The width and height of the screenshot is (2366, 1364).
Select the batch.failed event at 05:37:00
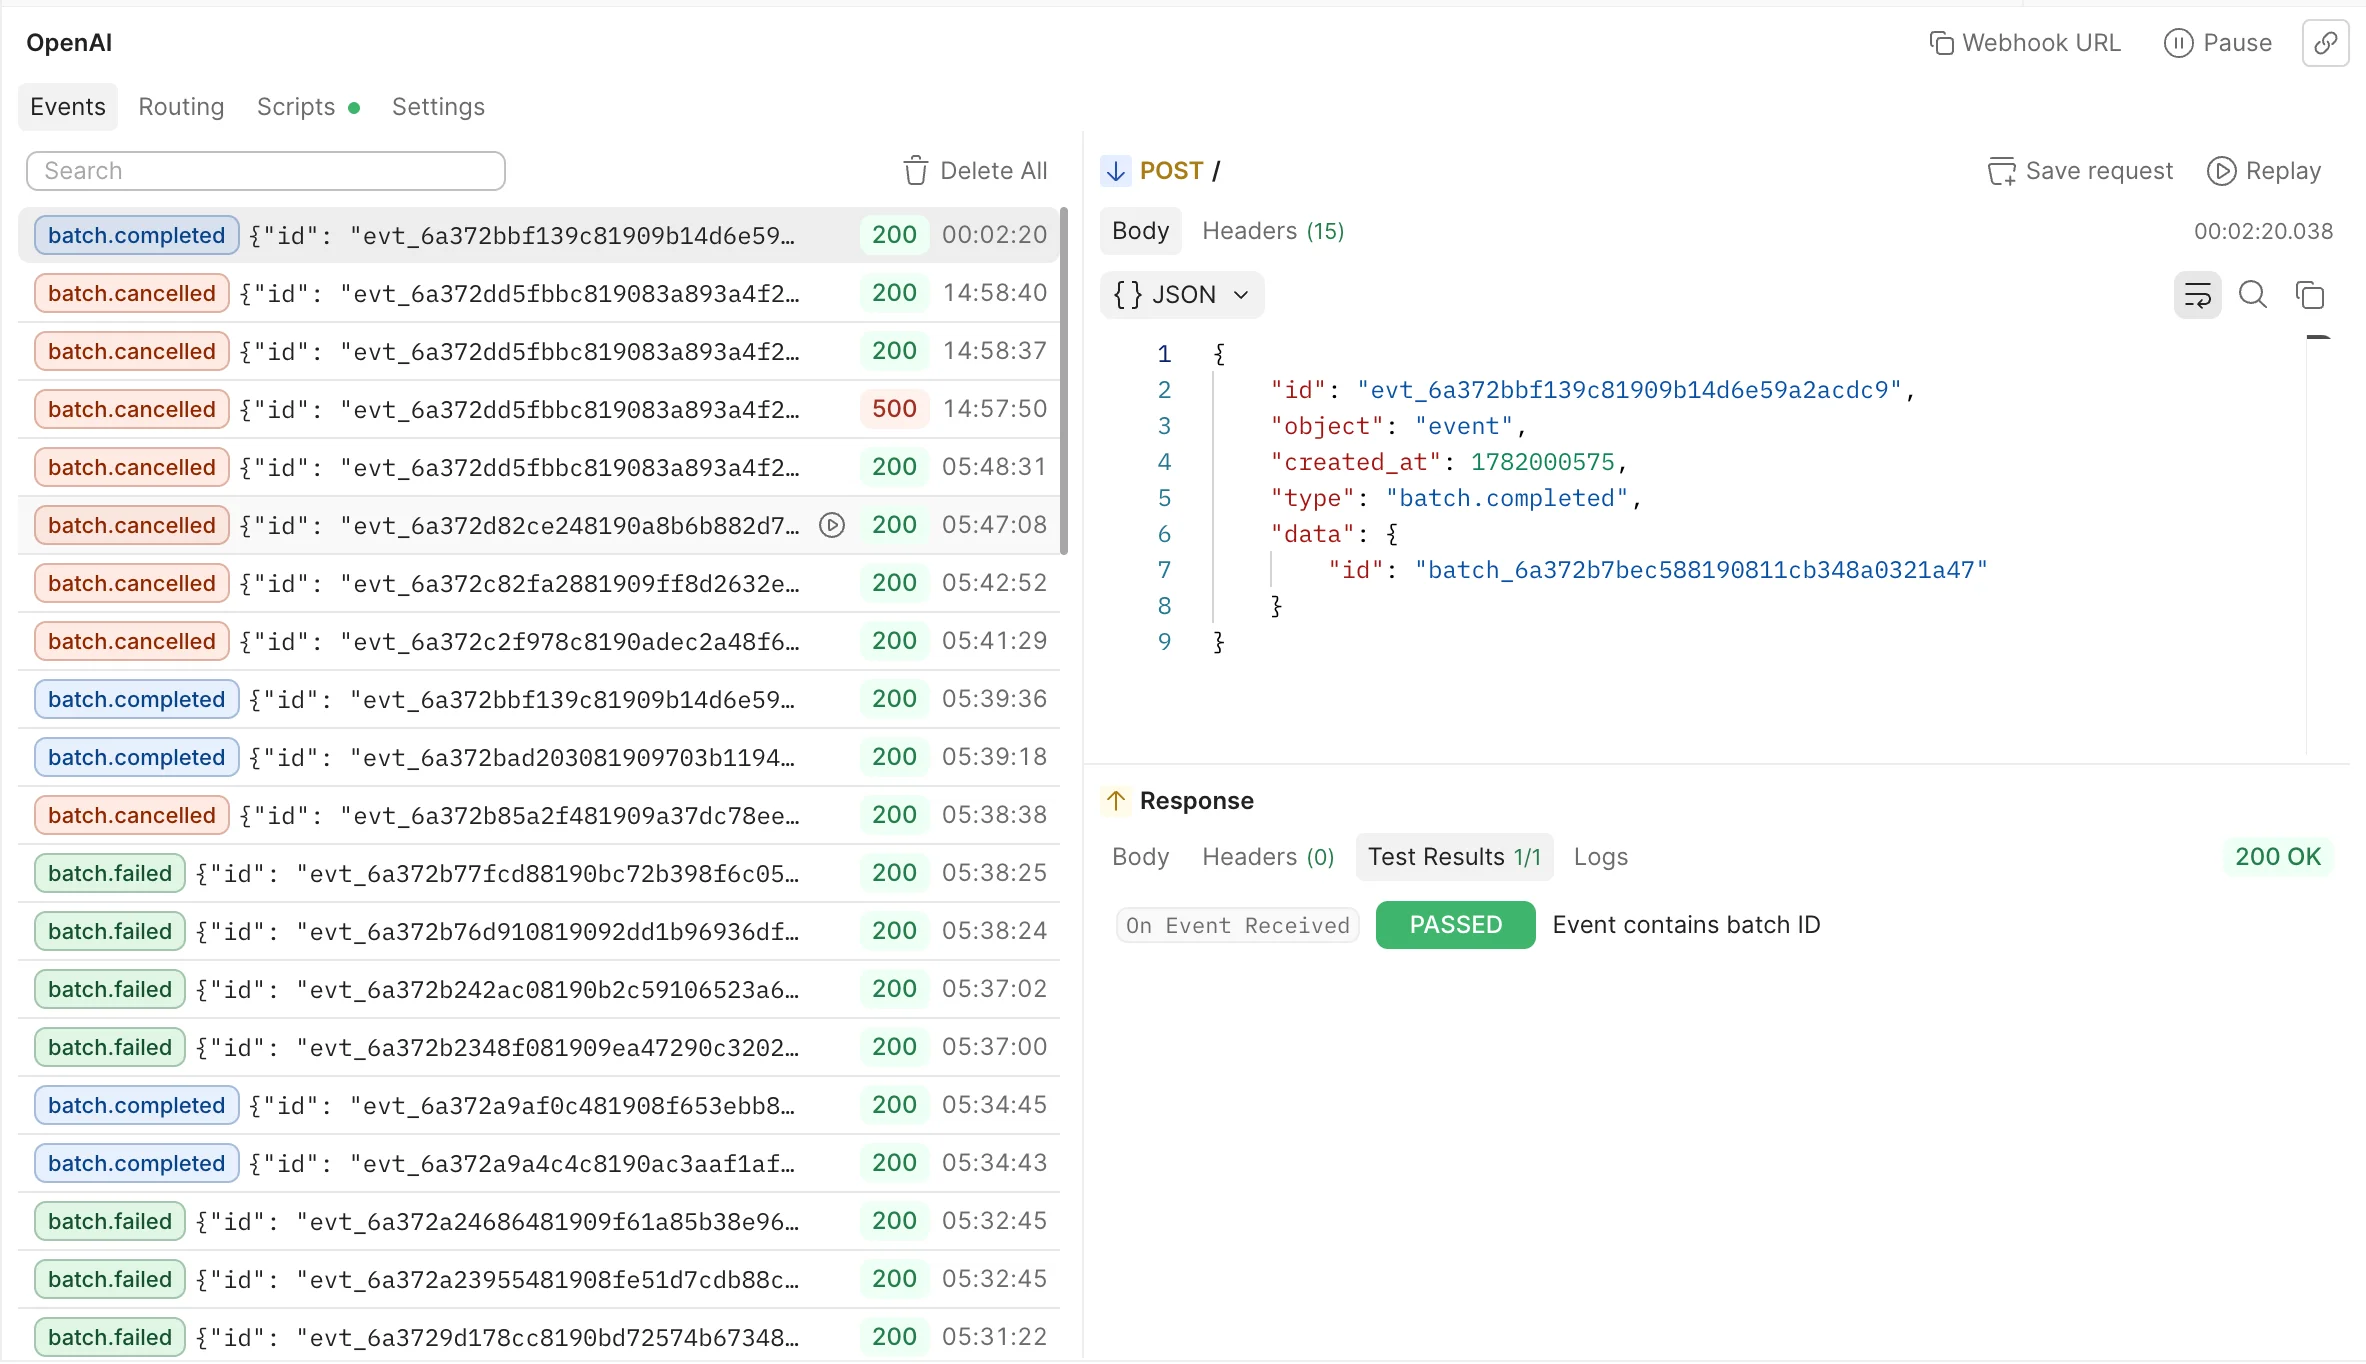tap(539, 1047)
